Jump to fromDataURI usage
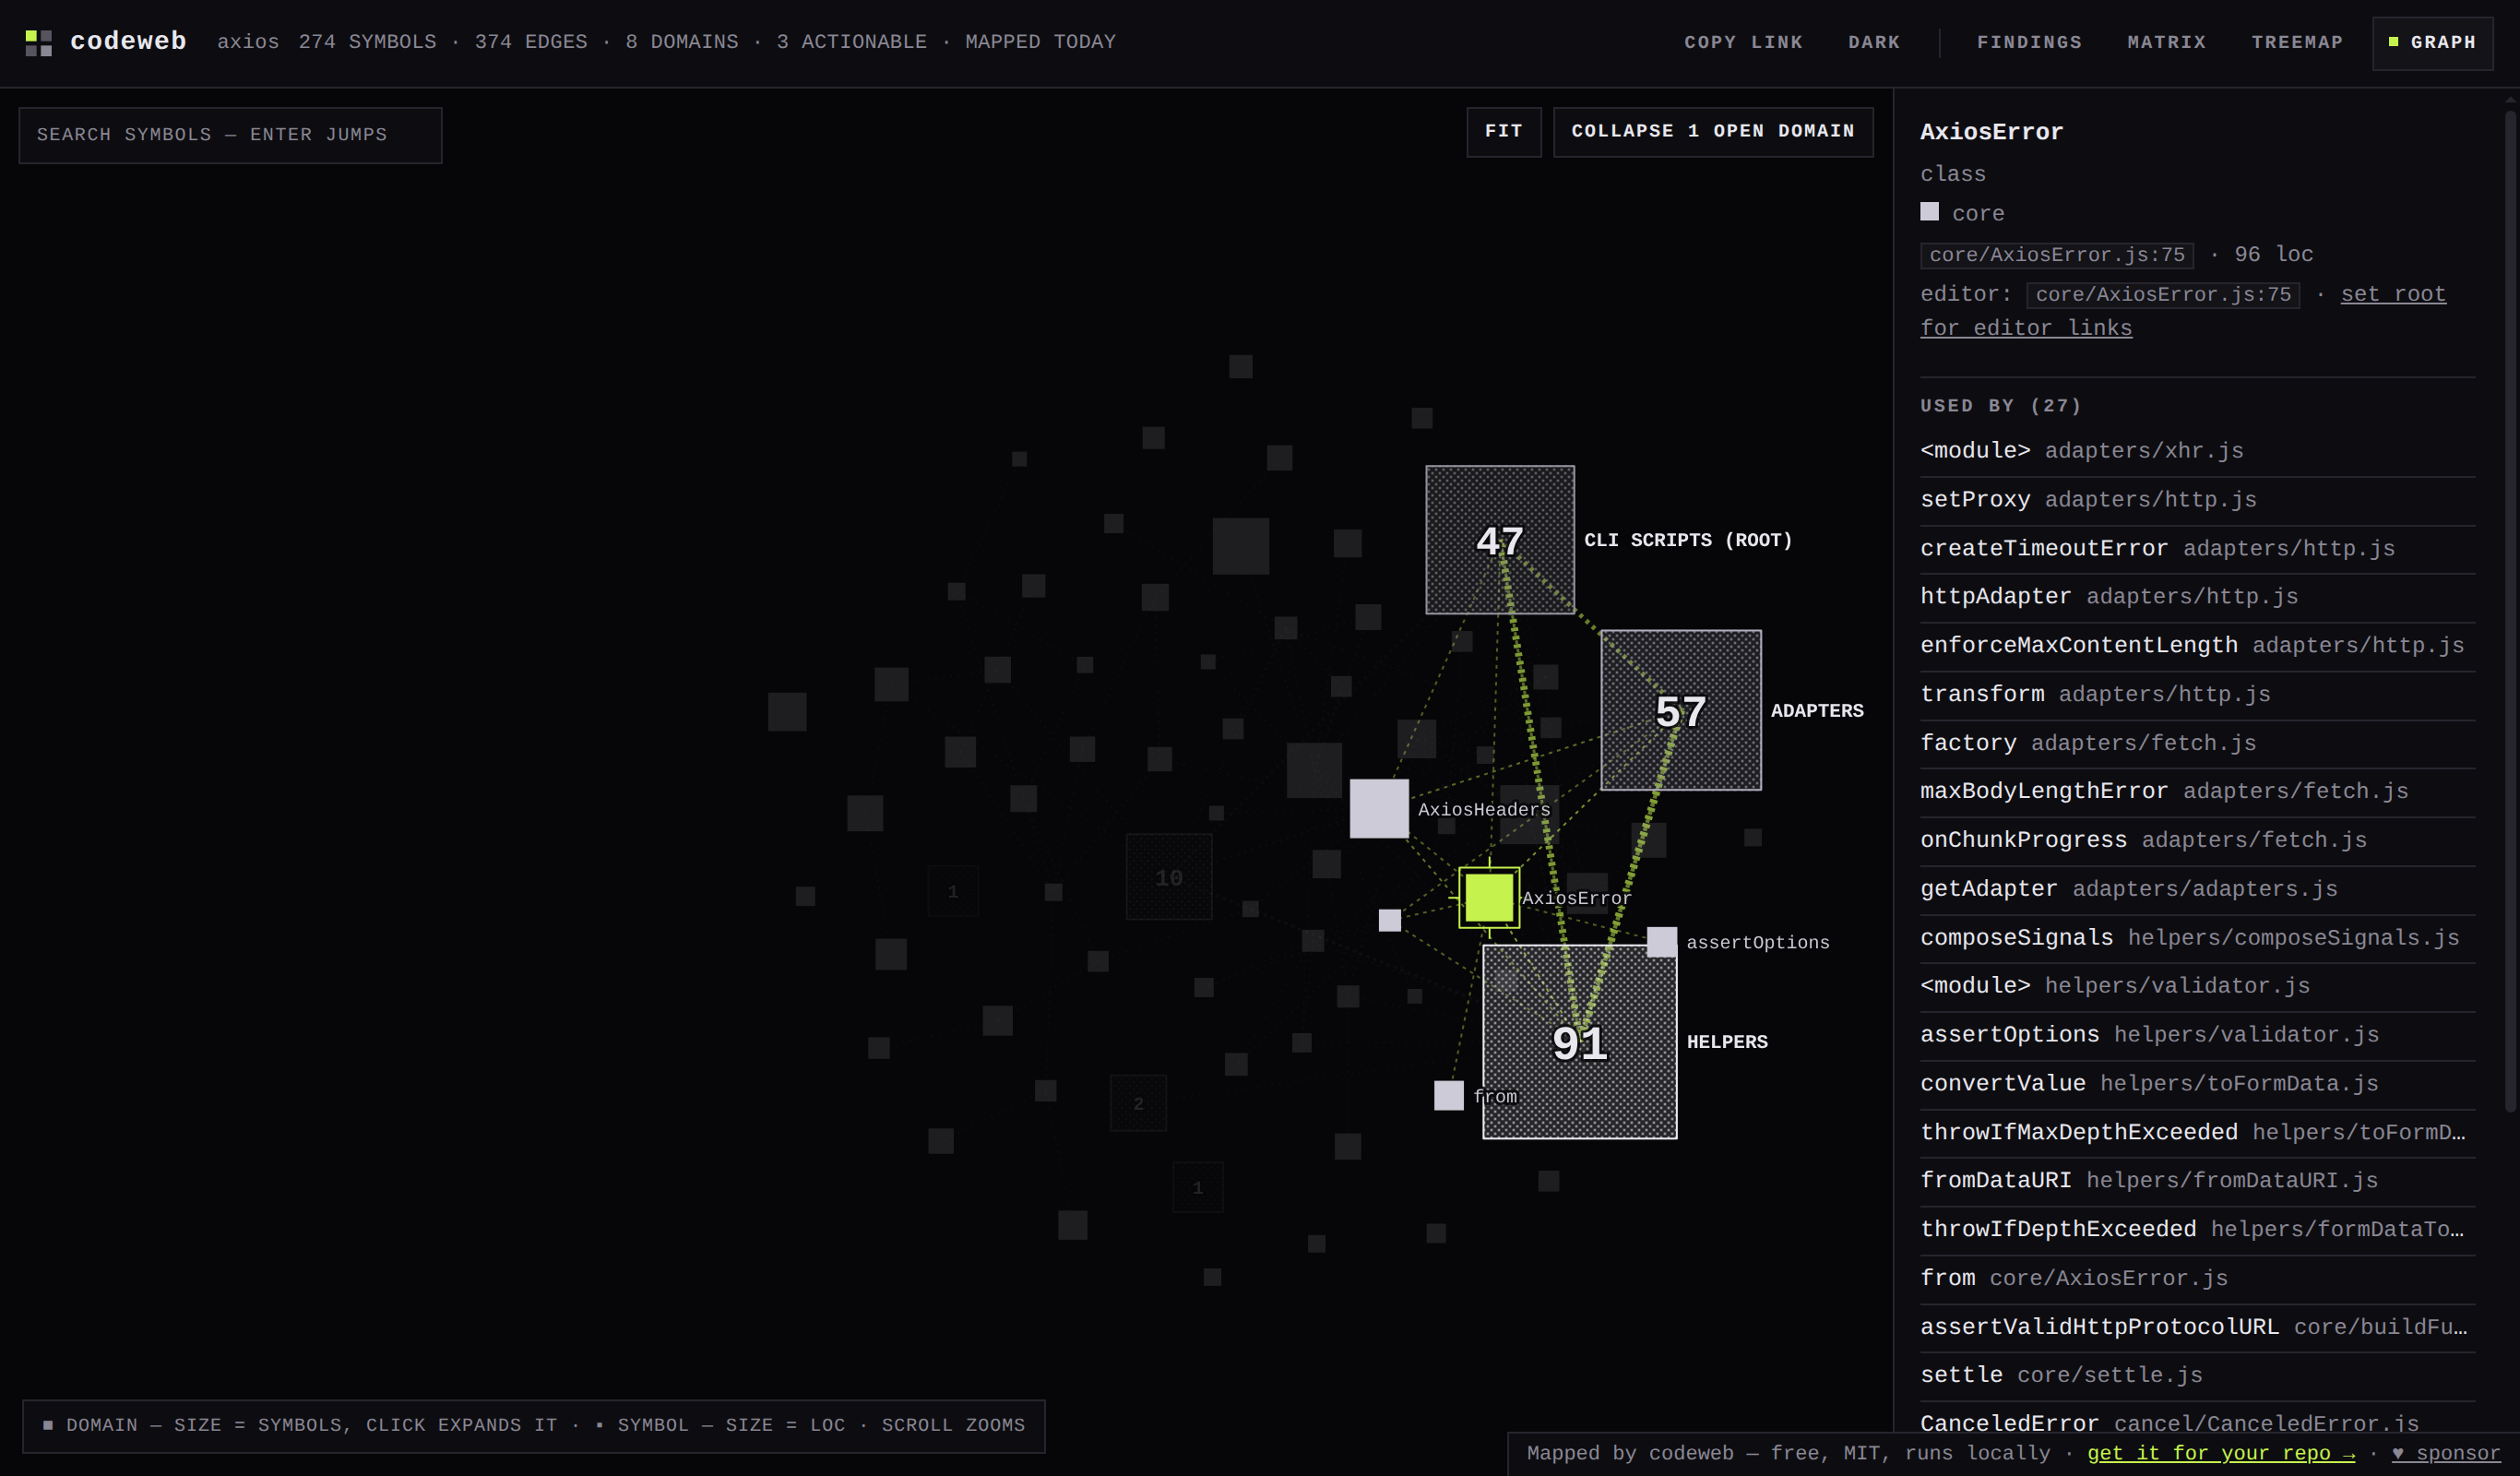Viewport: 2520px width, 1476px height. click(2197, 1182)
